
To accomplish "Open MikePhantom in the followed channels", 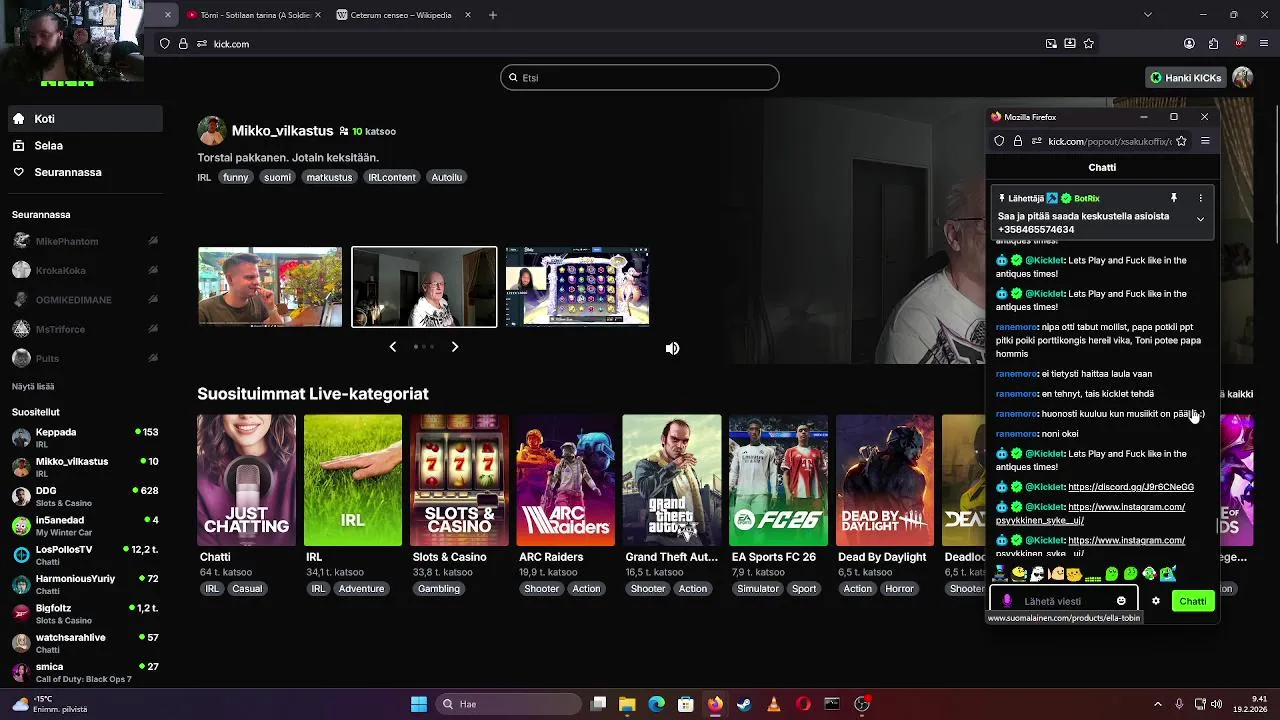I will point(85,241).
